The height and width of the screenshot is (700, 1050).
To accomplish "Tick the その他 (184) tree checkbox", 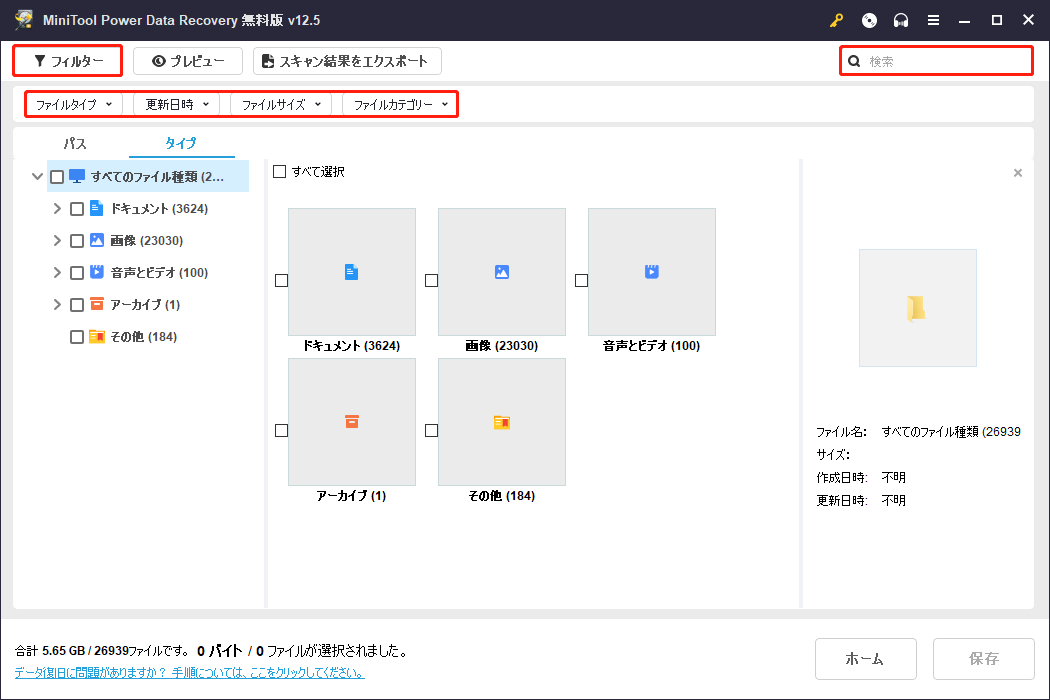I will (x=76, y=337).
